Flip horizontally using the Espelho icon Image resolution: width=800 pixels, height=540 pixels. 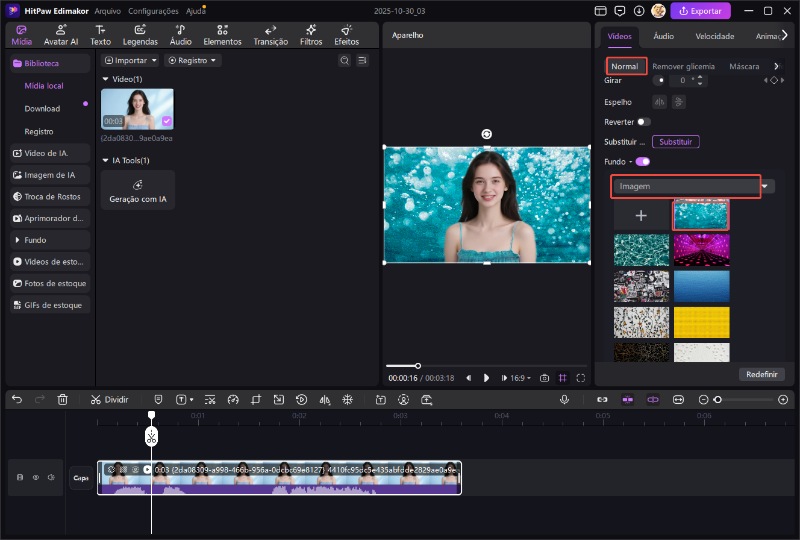coord(660,102)
